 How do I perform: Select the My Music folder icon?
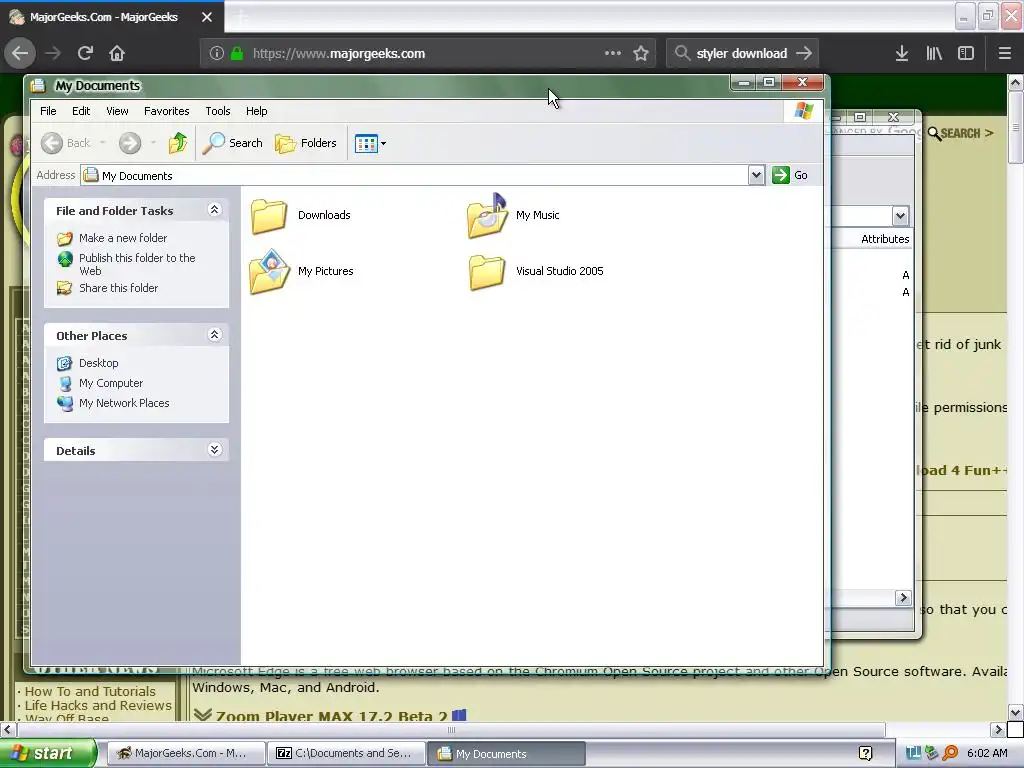[x=487, y=216]
